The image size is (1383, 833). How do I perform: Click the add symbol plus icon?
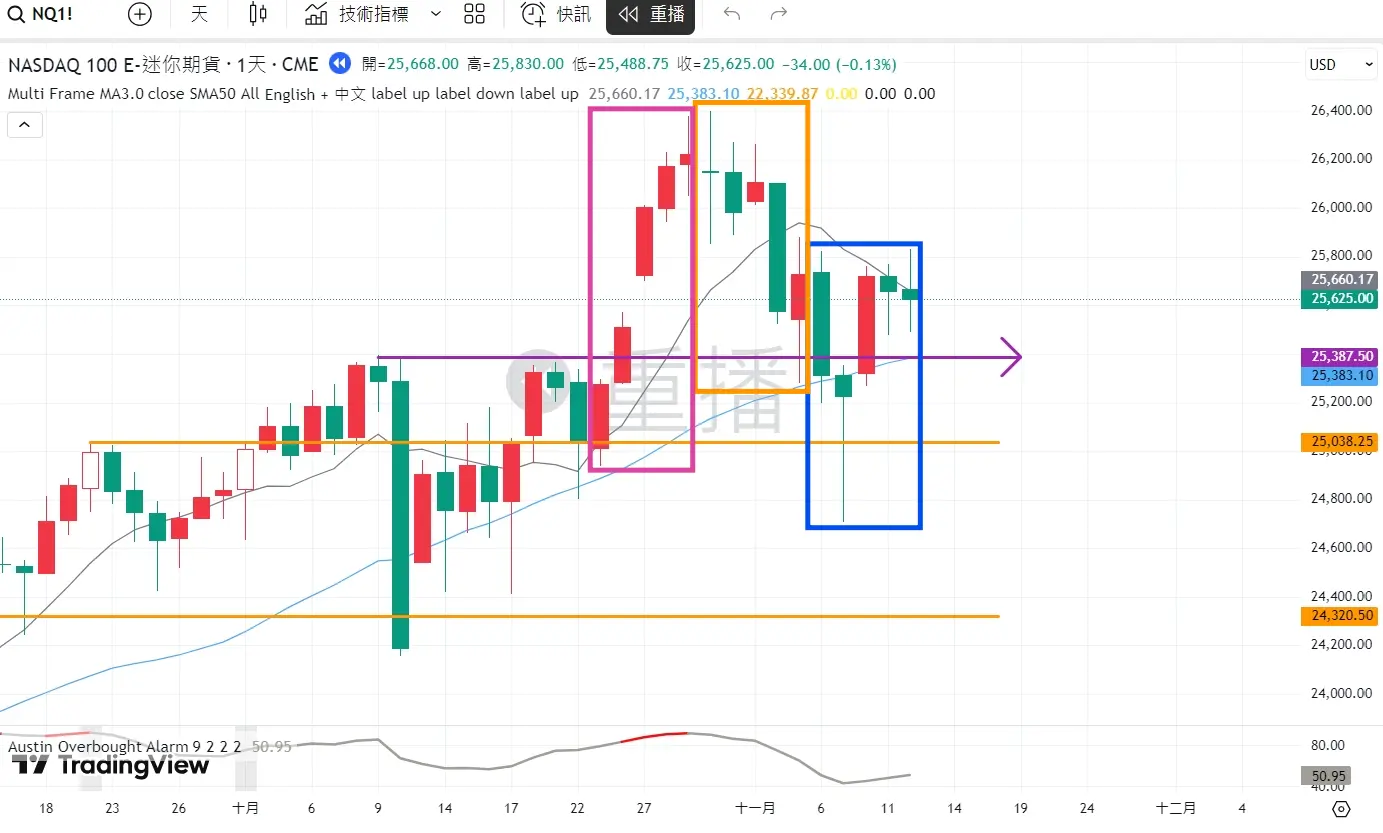tap(140, 14)
